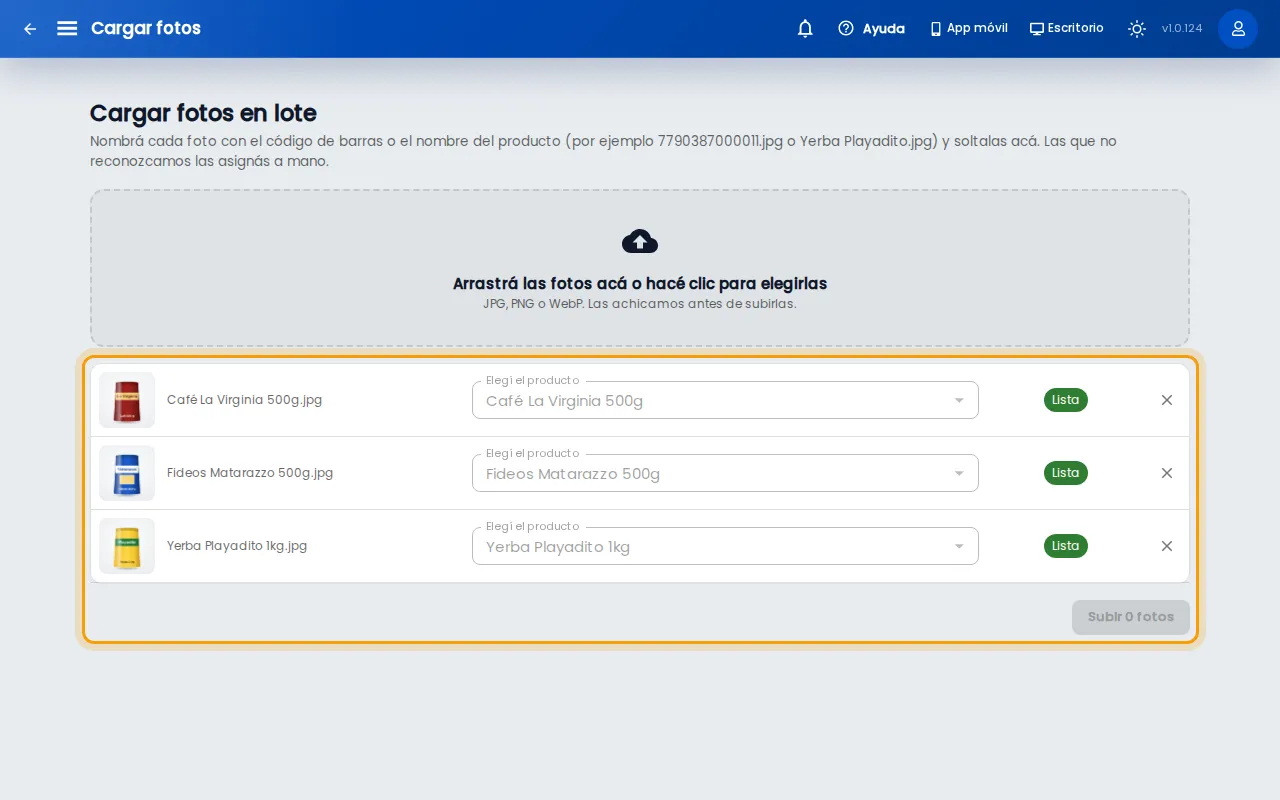Open thumbnail of Café La Virginia photo
Viewport: 1280px width, 800px height.
[127, 400]
